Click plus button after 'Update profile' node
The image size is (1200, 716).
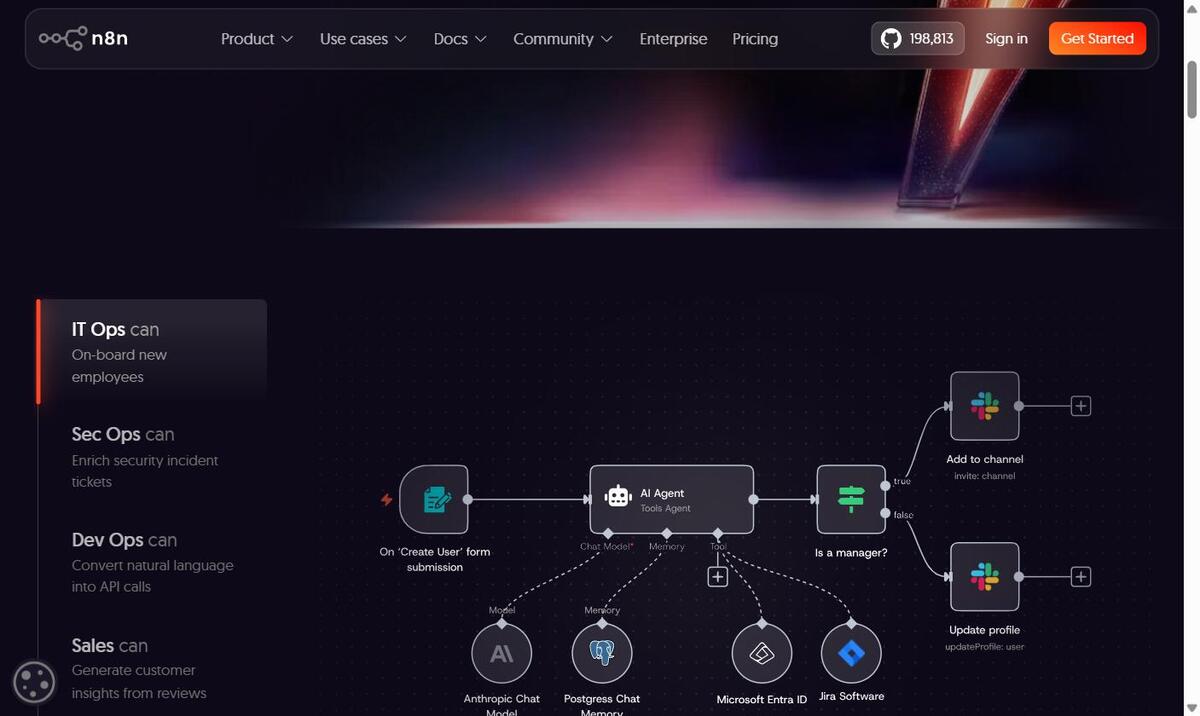pos(1081,577)
